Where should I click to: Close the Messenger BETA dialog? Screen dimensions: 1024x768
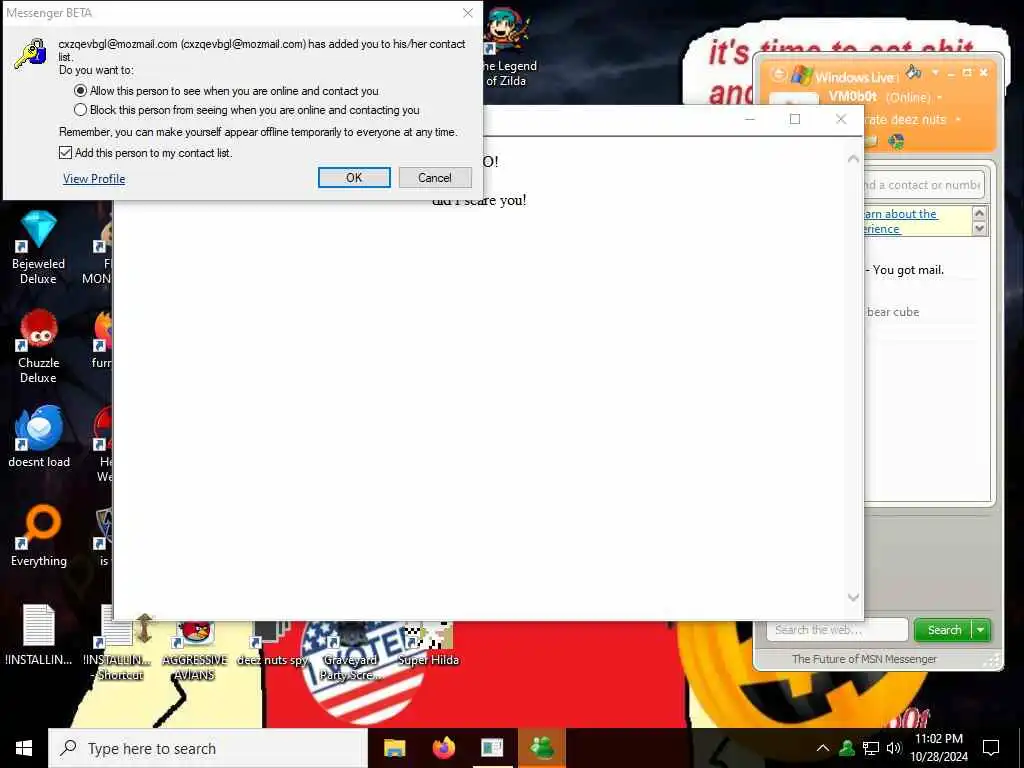pos(468,13)
